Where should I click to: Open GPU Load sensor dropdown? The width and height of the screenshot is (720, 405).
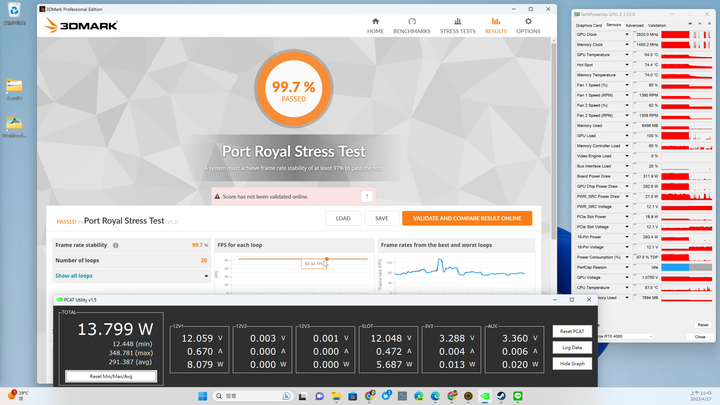(627, 136)
